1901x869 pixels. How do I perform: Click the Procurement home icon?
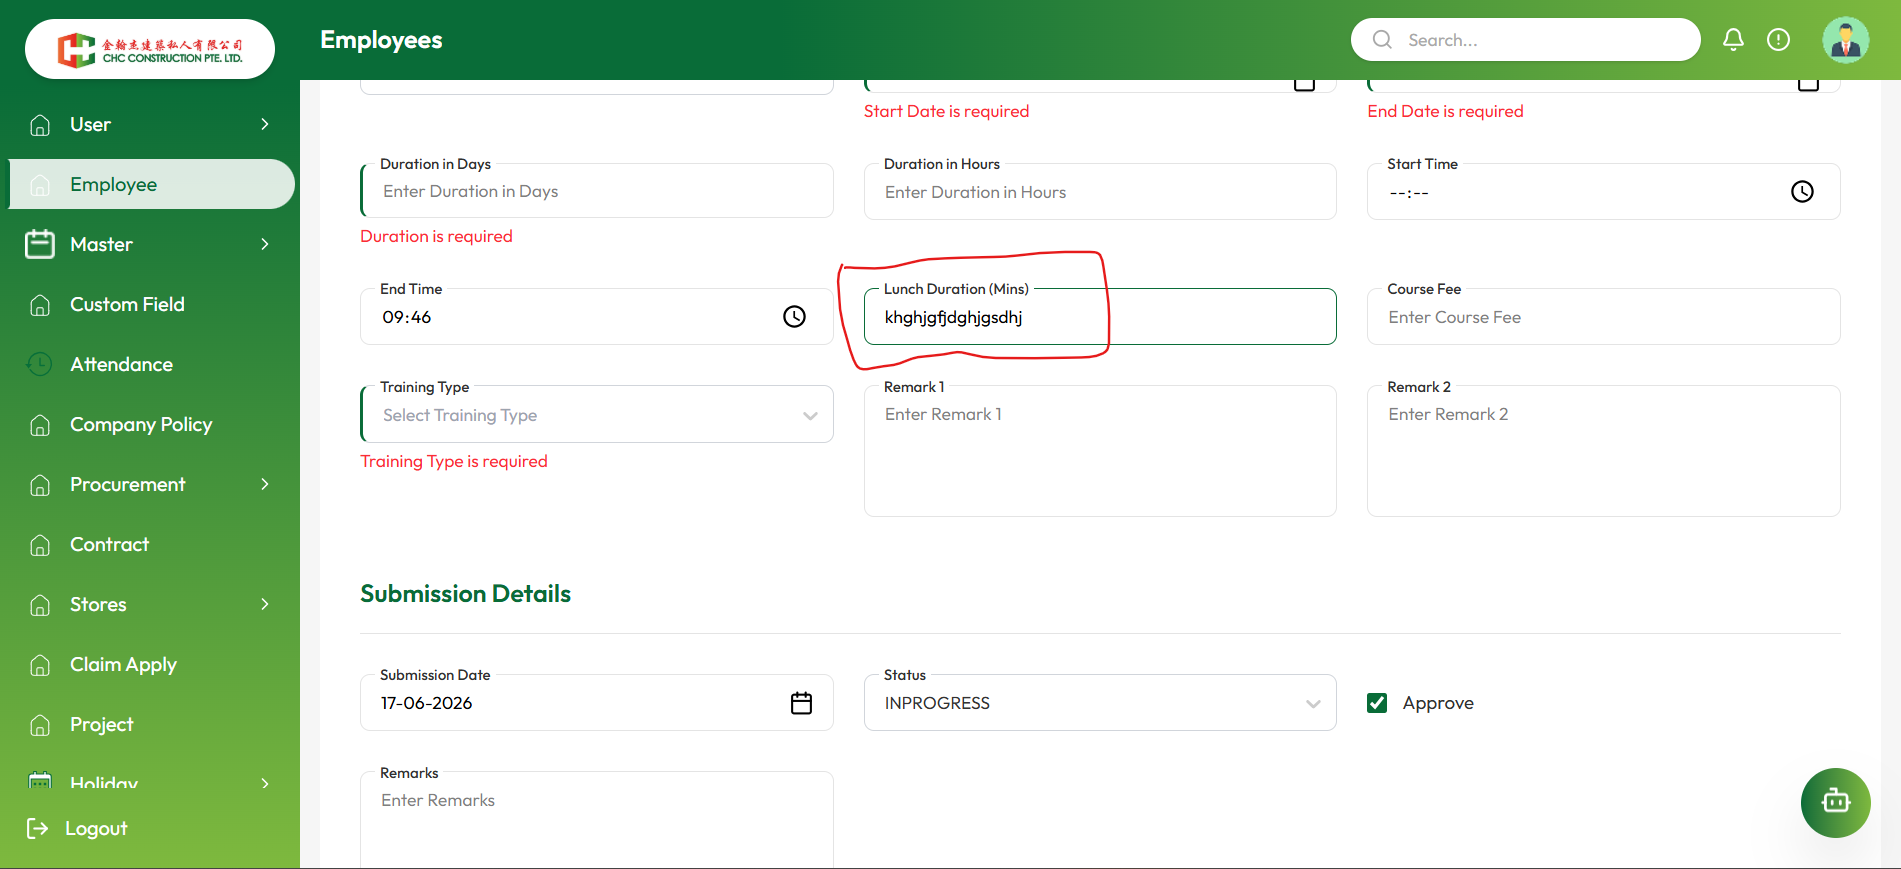pos(40,485)
